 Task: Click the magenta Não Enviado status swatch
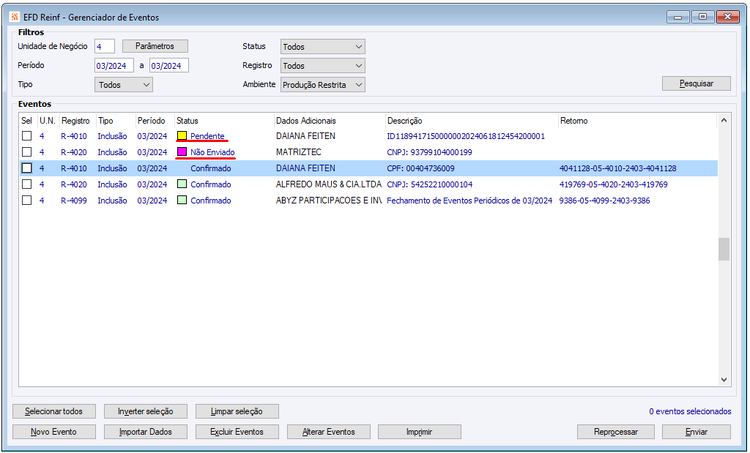182,152
